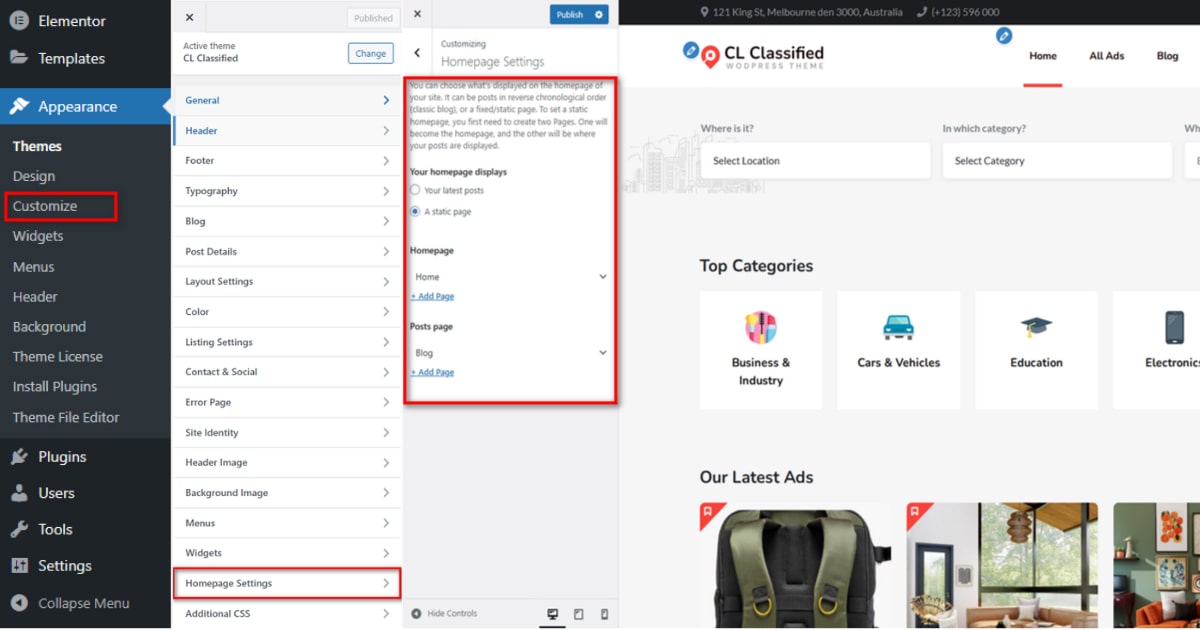The image size is (1200, 630).
Task: Expand the General customizer section
Action: tap(287, 100)
